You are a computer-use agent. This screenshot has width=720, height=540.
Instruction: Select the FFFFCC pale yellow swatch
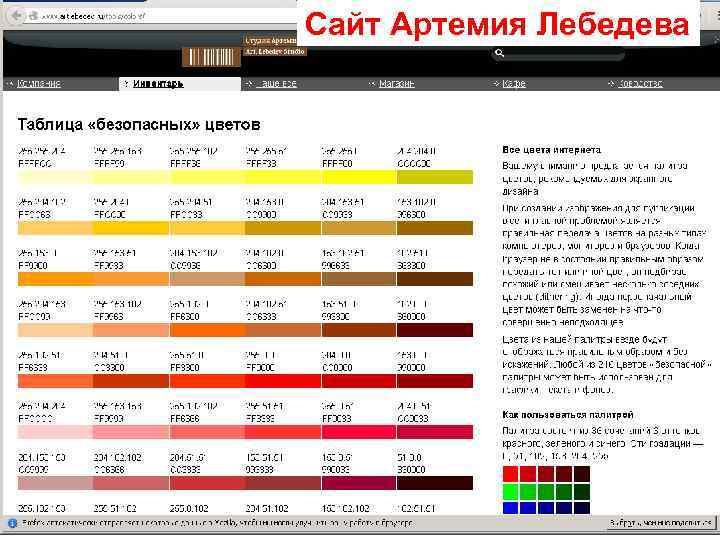(55, 177)
